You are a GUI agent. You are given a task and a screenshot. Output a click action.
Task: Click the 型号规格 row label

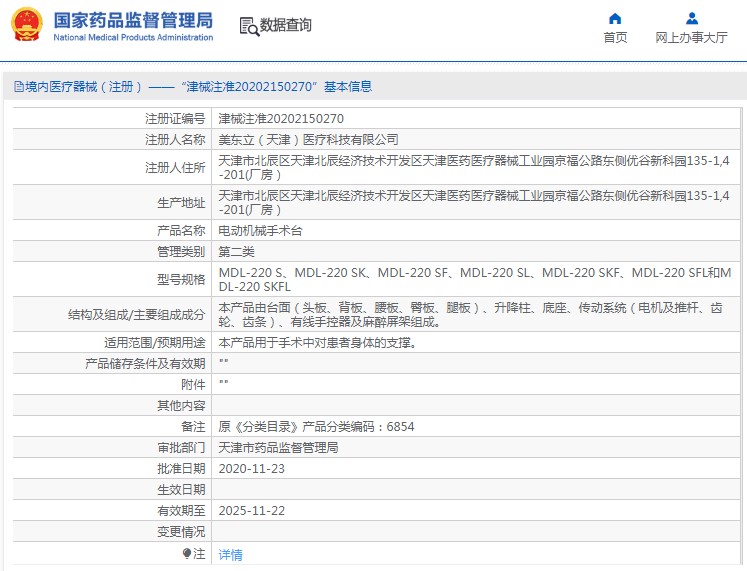(181, 280)
